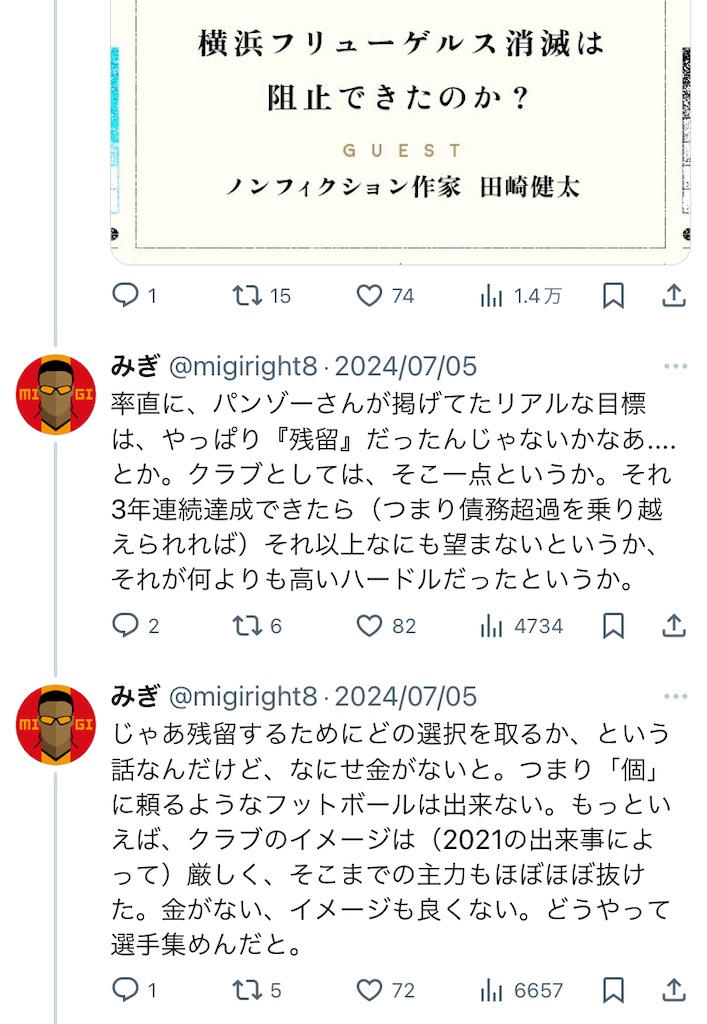
Task: Bookmark the tweet with 6657 views
Action: [x=614, y=992]
